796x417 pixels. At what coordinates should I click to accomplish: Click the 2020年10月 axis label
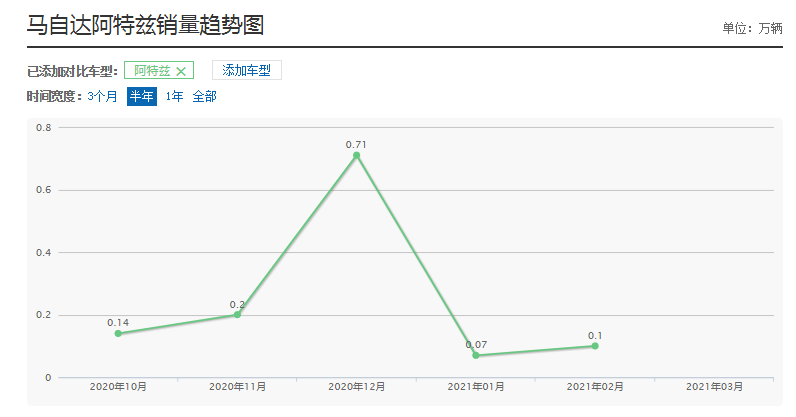pyautogui.click(x=118, y=387)
